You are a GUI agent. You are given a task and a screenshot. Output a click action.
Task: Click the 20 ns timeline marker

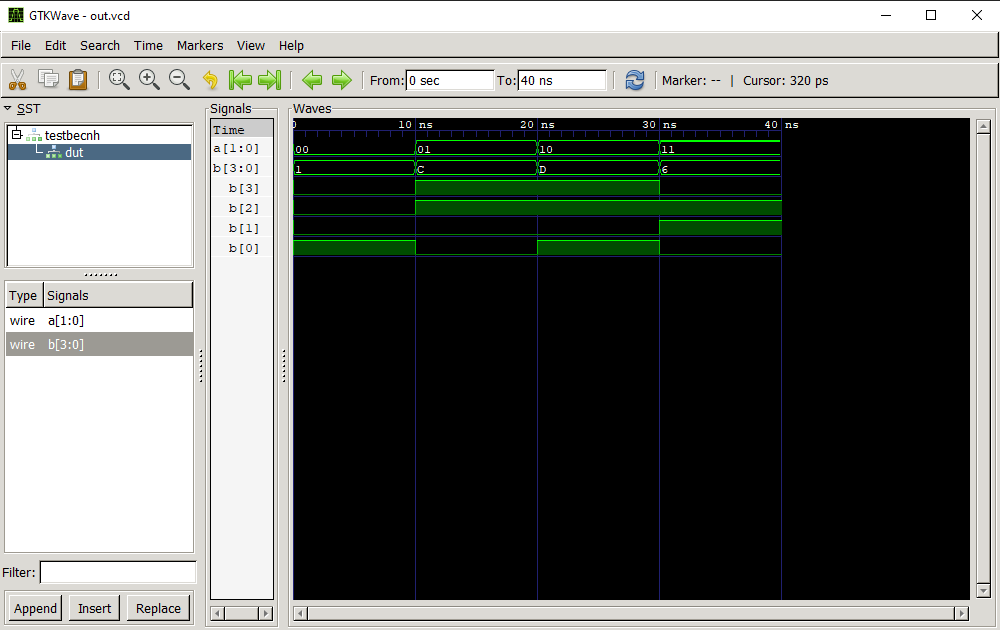click(x=536, y=125)
